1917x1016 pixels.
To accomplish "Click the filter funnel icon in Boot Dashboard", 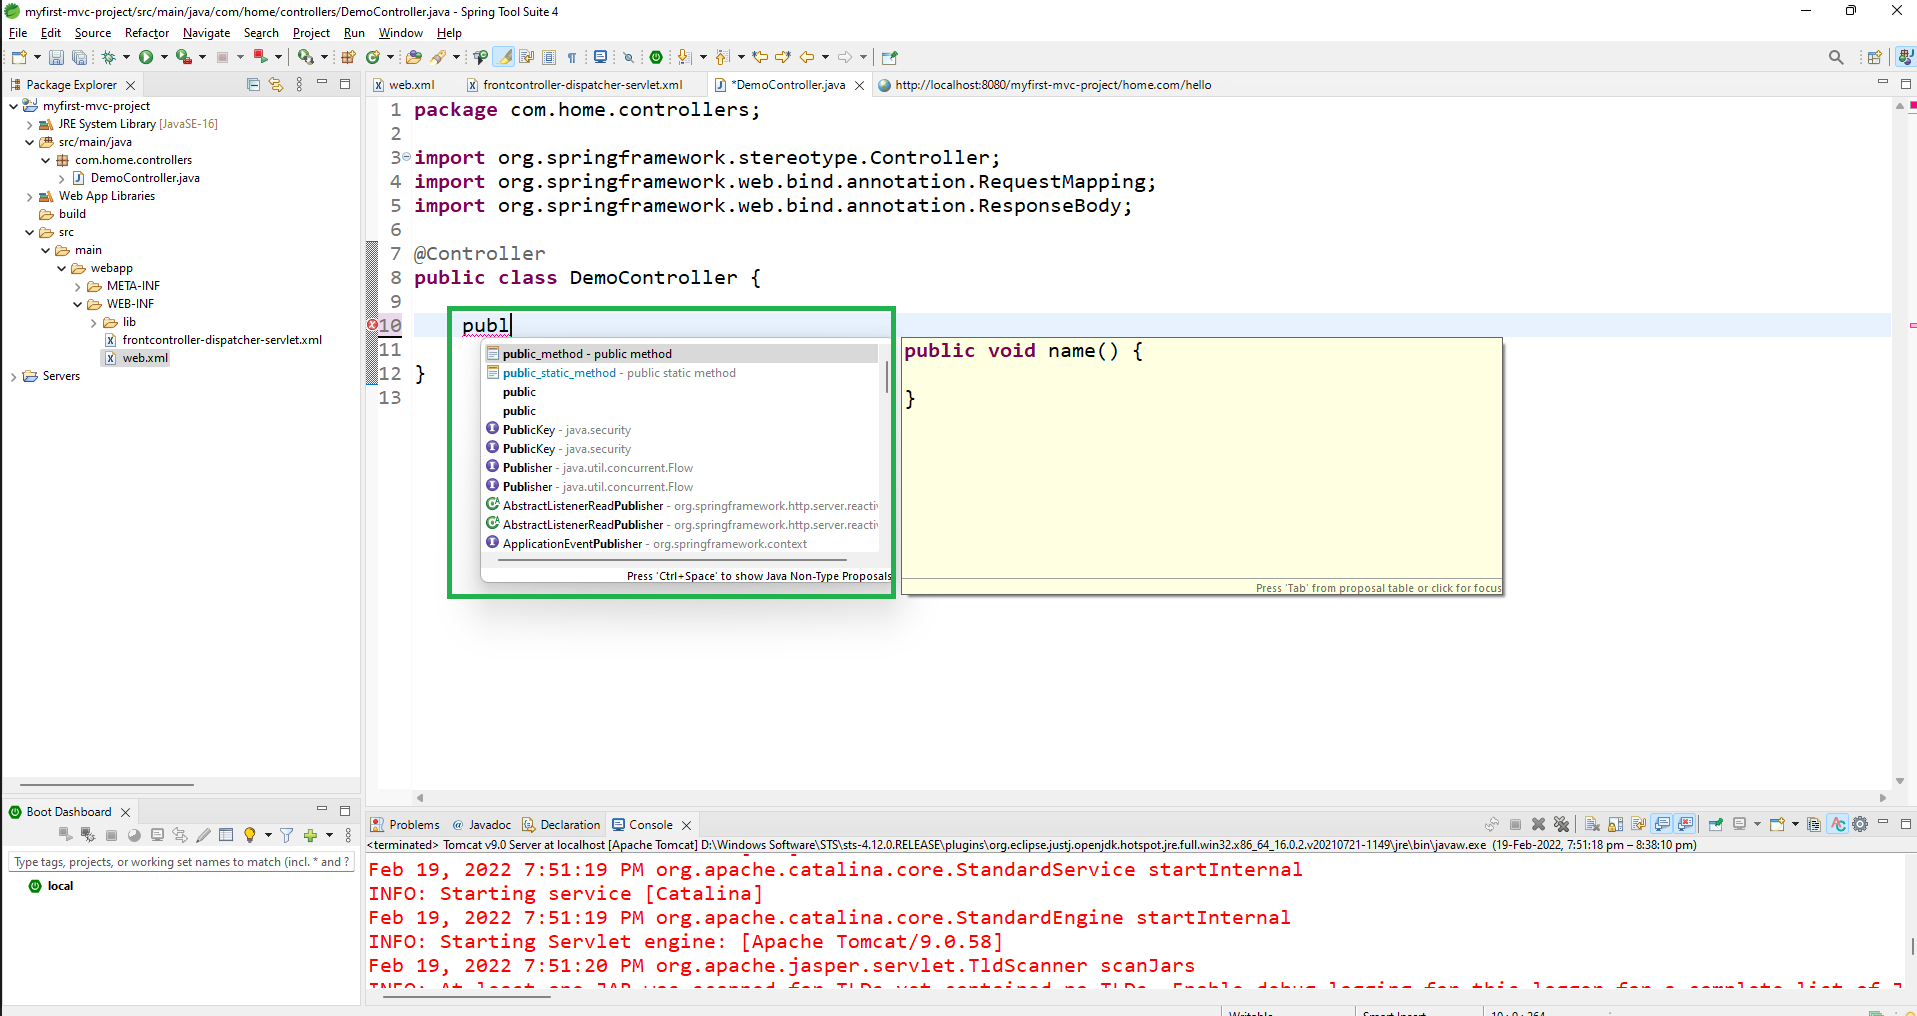I will pyautogui.click(x=287, y=835).
